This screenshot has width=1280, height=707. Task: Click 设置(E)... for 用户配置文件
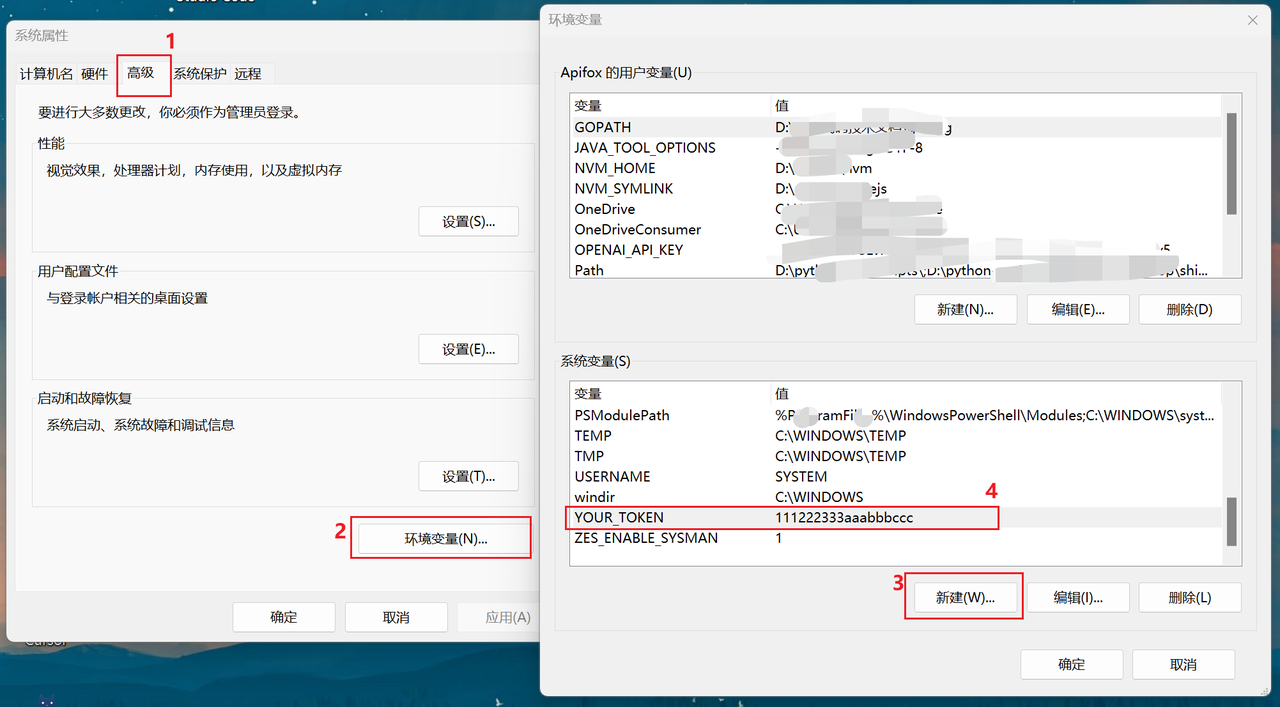[x=468, y=349]
